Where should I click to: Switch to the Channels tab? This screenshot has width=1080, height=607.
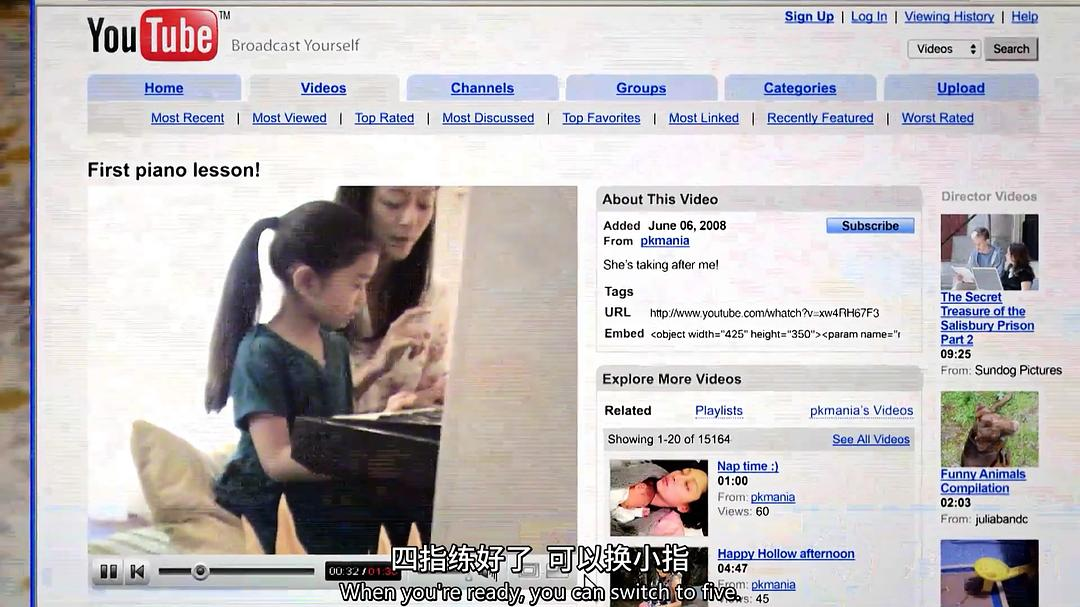click(482, 88)
